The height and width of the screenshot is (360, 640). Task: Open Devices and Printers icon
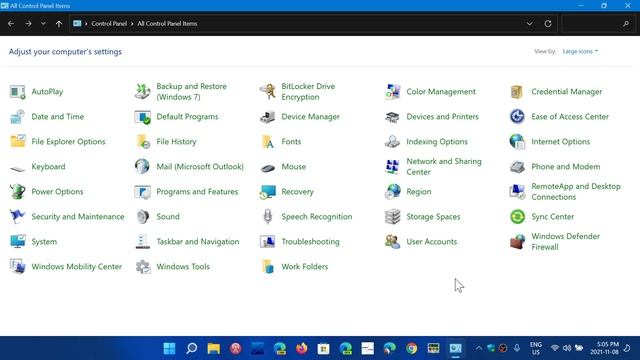click(x=392, y=117)
